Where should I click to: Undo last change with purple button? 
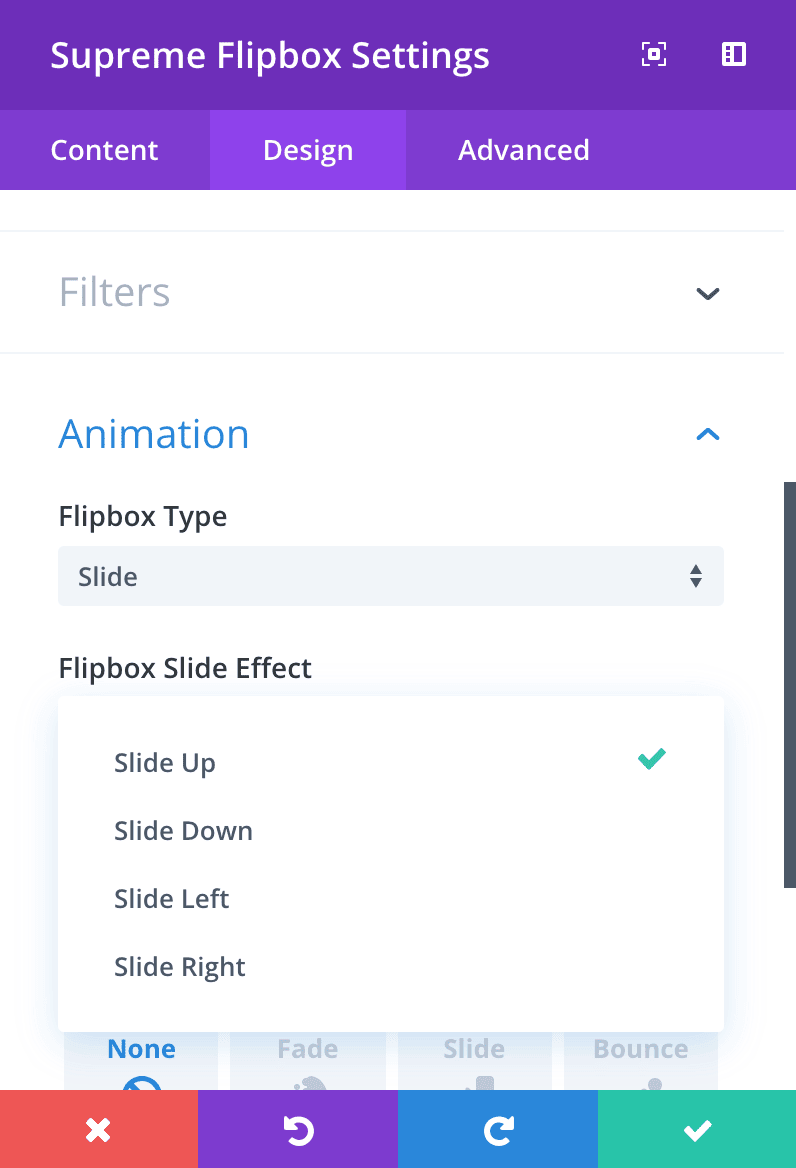click(x=298, y=1129)
